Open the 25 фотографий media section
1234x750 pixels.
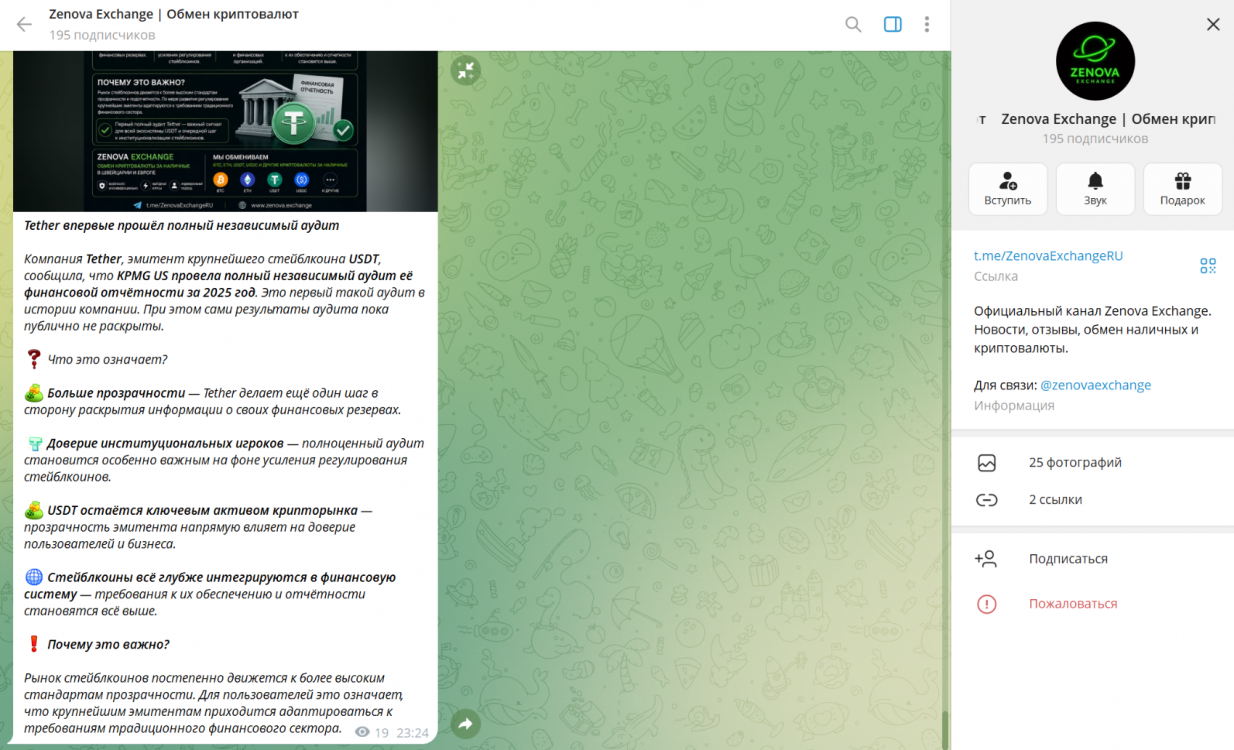[x=1092, y=463]
